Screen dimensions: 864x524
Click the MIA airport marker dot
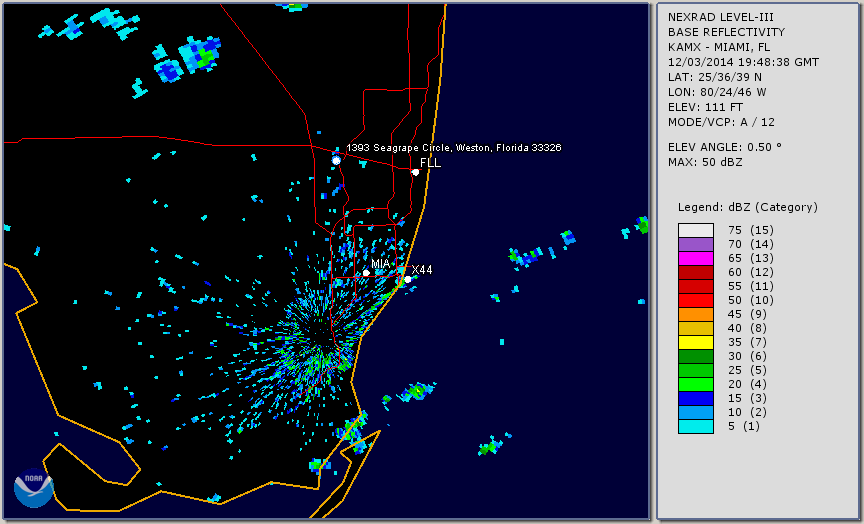click(x=366, y=273)
